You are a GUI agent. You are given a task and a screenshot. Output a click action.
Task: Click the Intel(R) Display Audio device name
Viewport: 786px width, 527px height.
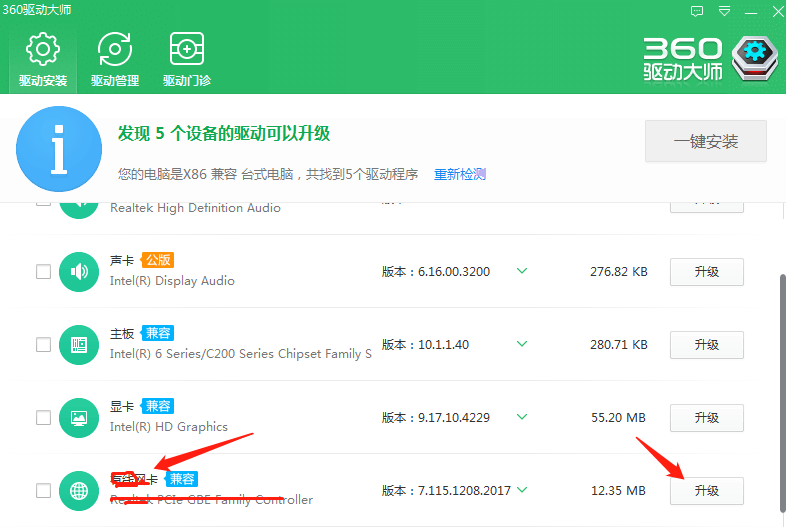tap(172, 281)
